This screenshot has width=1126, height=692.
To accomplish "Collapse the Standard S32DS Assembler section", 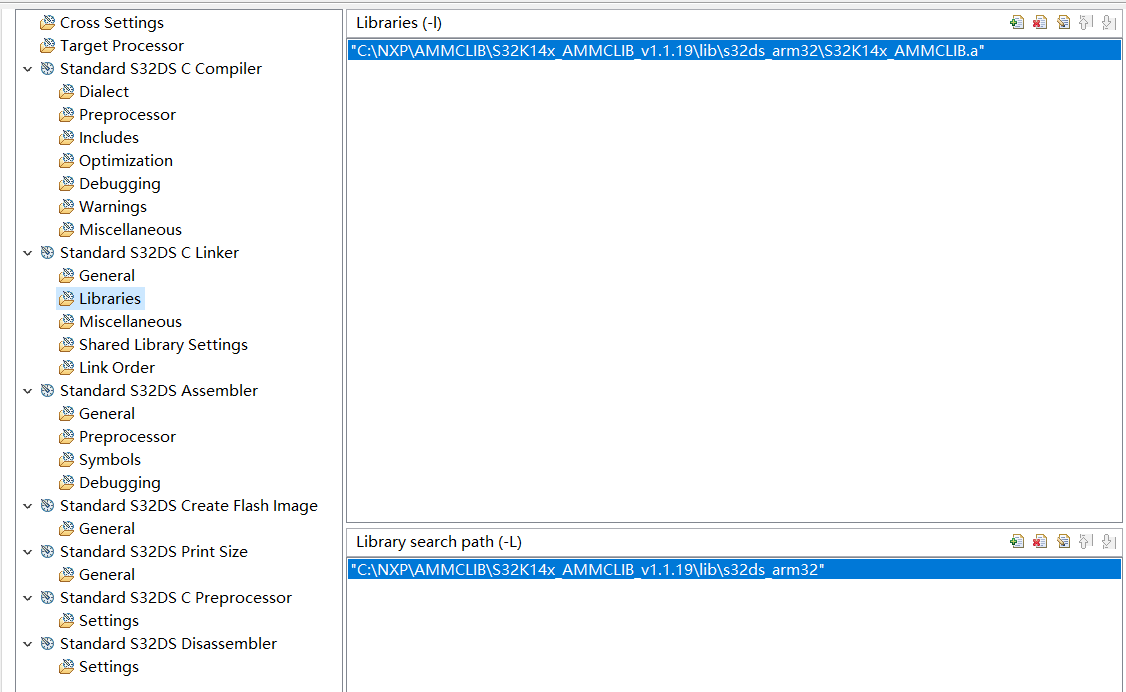I will (27, 390).
